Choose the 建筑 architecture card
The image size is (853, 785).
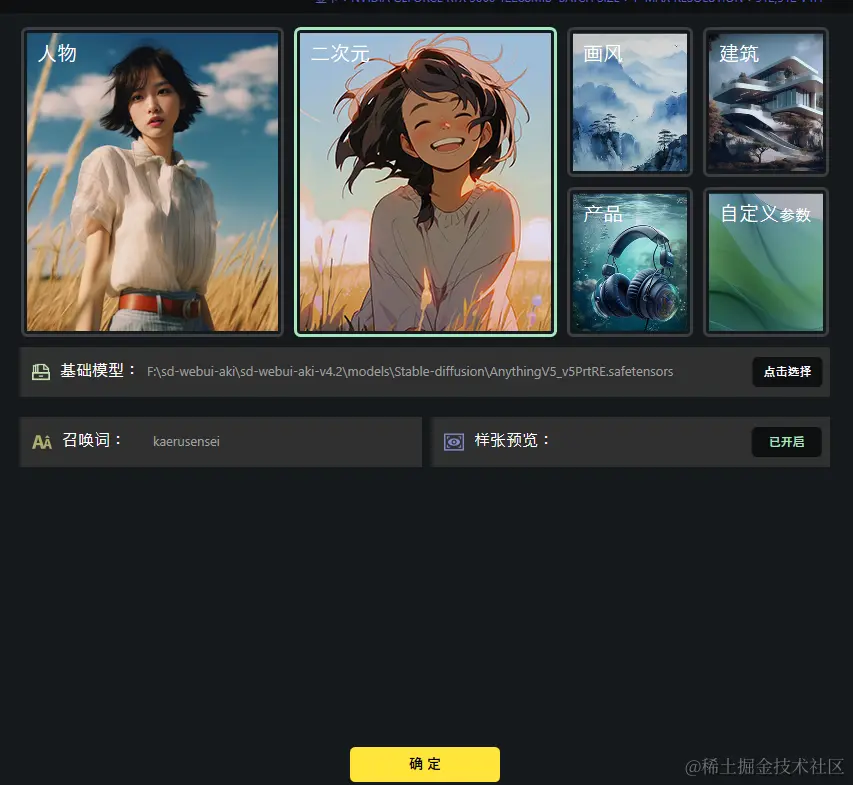(x=766, y=102)
